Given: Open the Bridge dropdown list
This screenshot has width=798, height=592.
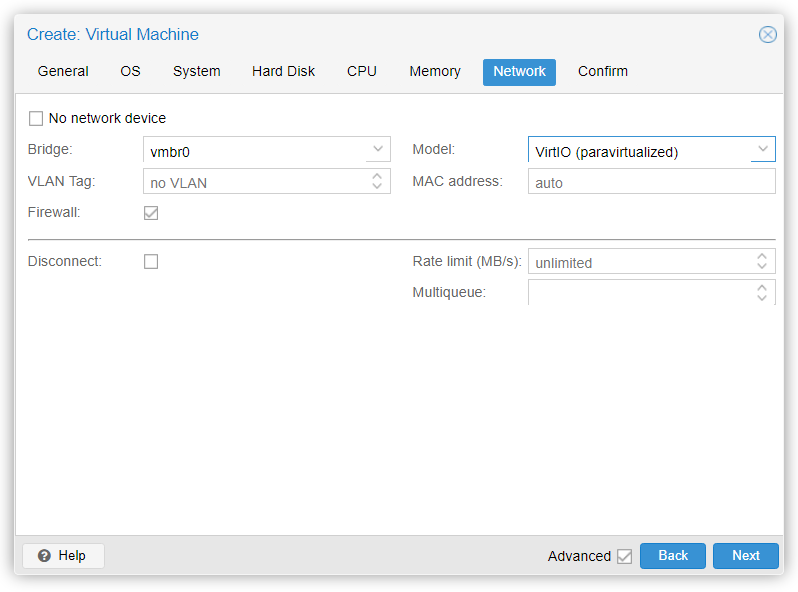Looking at the screenshot, I should (378, 150).
